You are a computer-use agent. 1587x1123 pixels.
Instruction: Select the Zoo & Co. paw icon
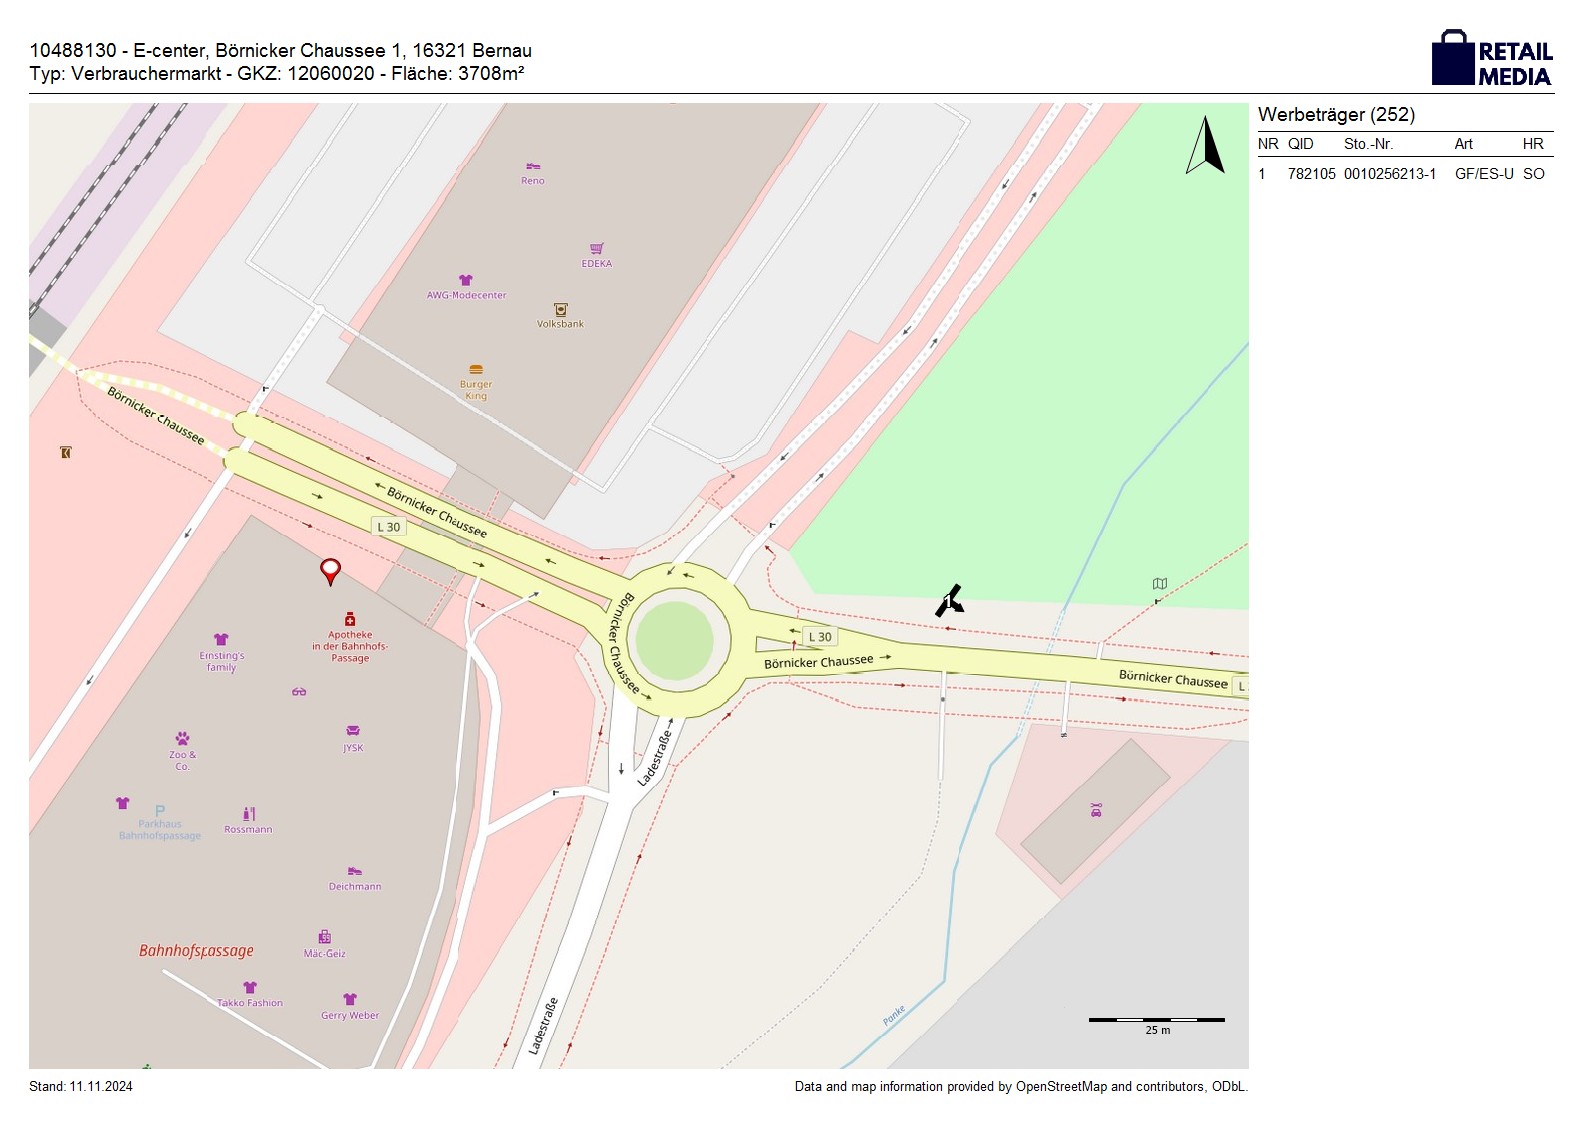[182, 739]
